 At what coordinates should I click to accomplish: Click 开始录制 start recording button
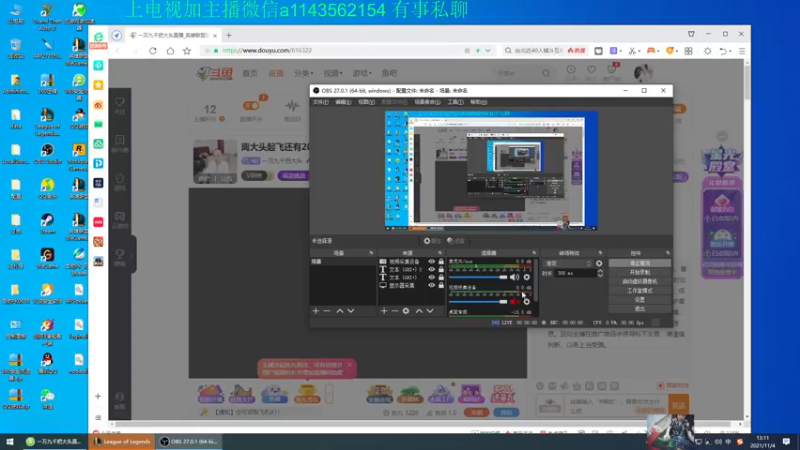point(640,272)
